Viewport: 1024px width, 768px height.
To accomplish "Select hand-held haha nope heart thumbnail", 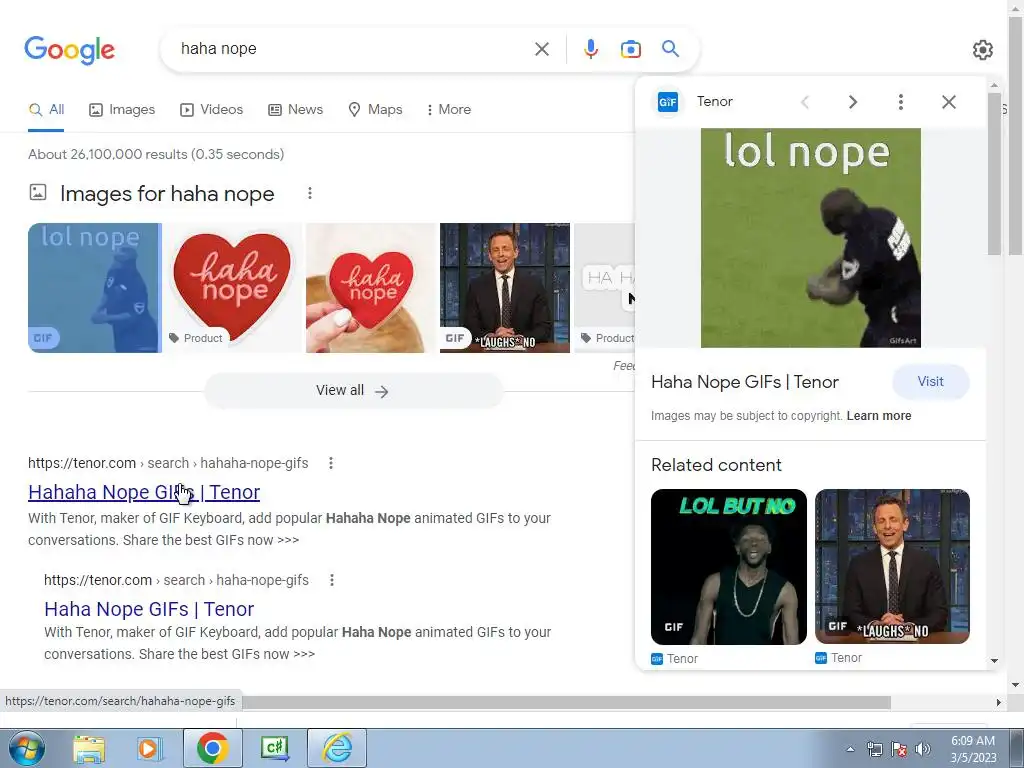I will (371, 288).
